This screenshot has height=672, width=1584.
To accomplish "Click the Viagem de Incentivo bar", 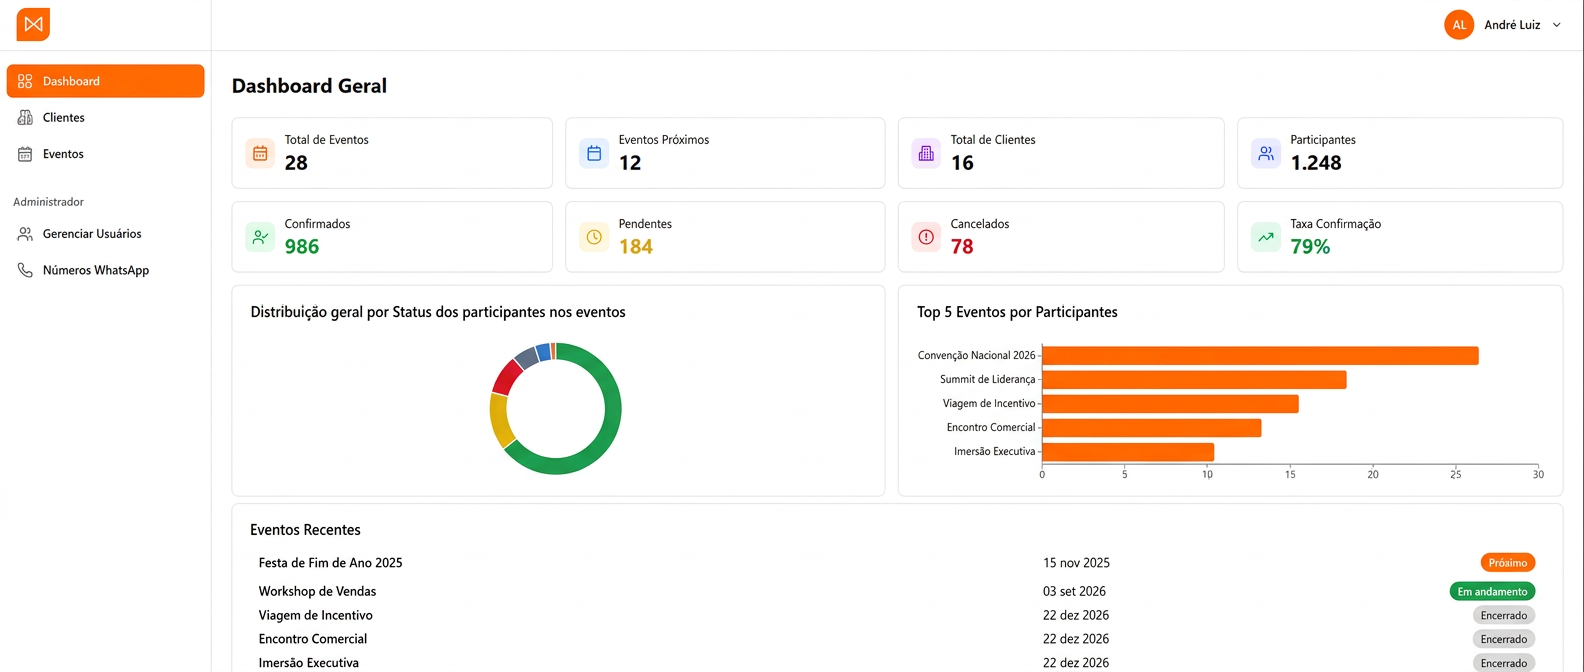I will (1170, 404).
